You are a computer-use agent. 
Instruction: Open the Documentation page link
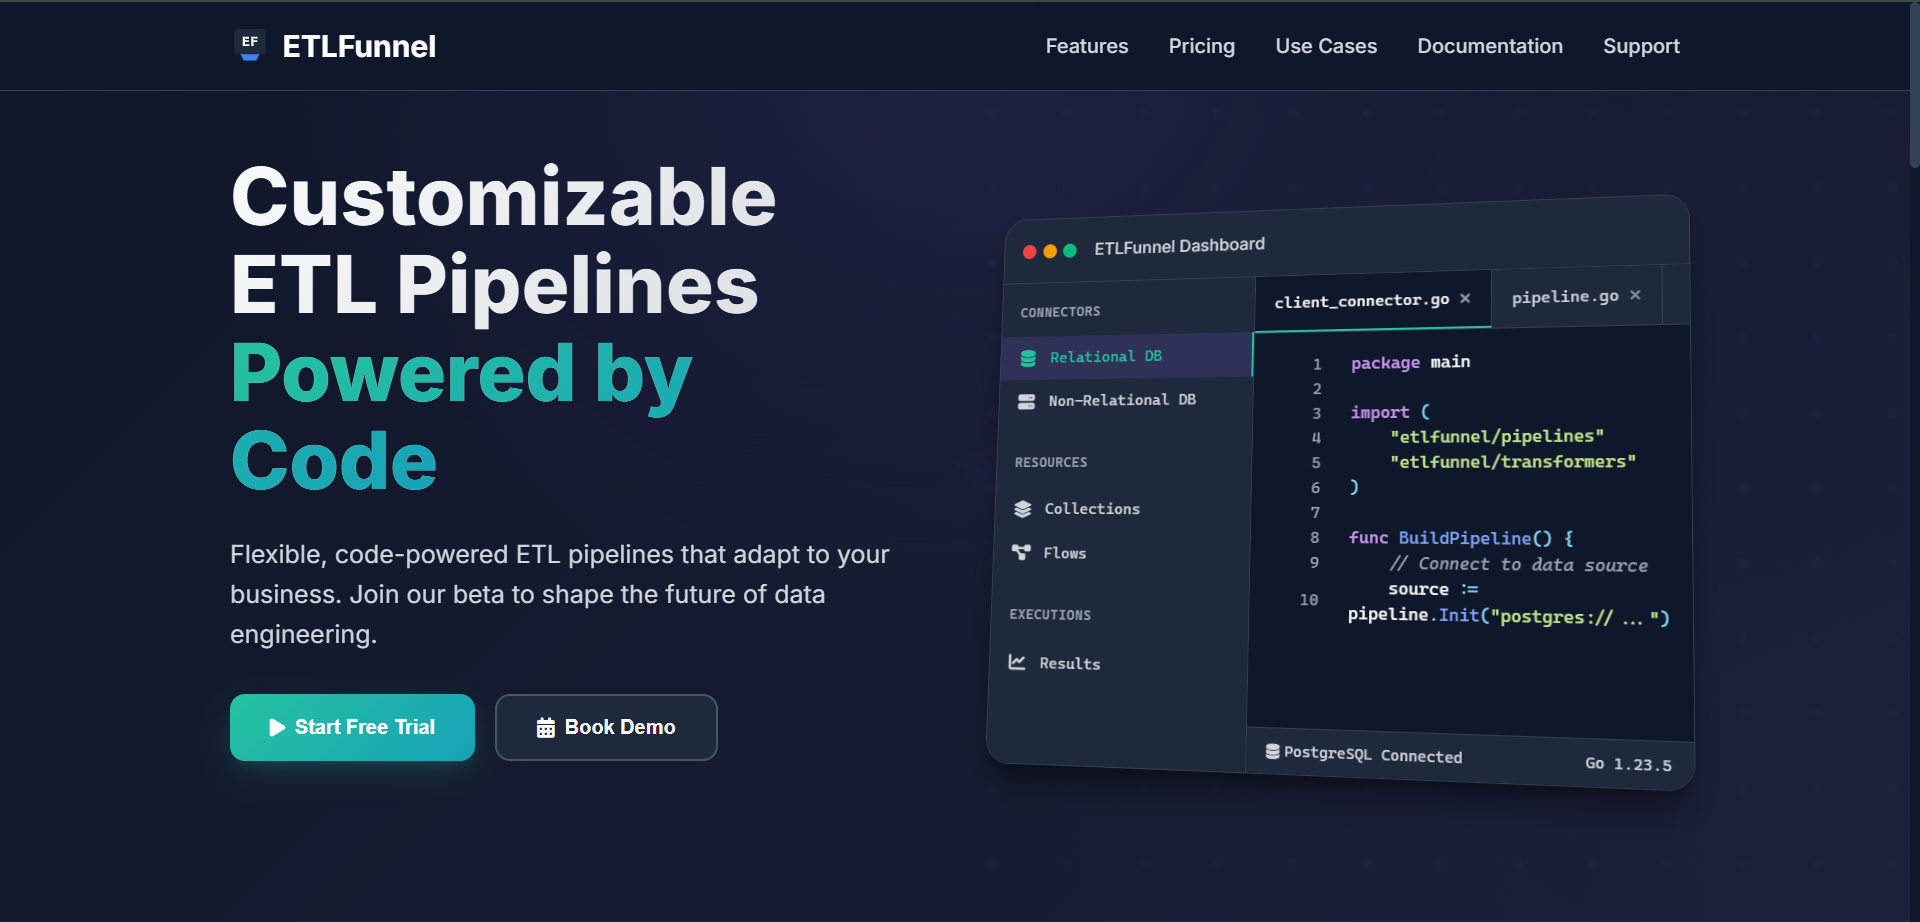click(x=1489, y=46)
